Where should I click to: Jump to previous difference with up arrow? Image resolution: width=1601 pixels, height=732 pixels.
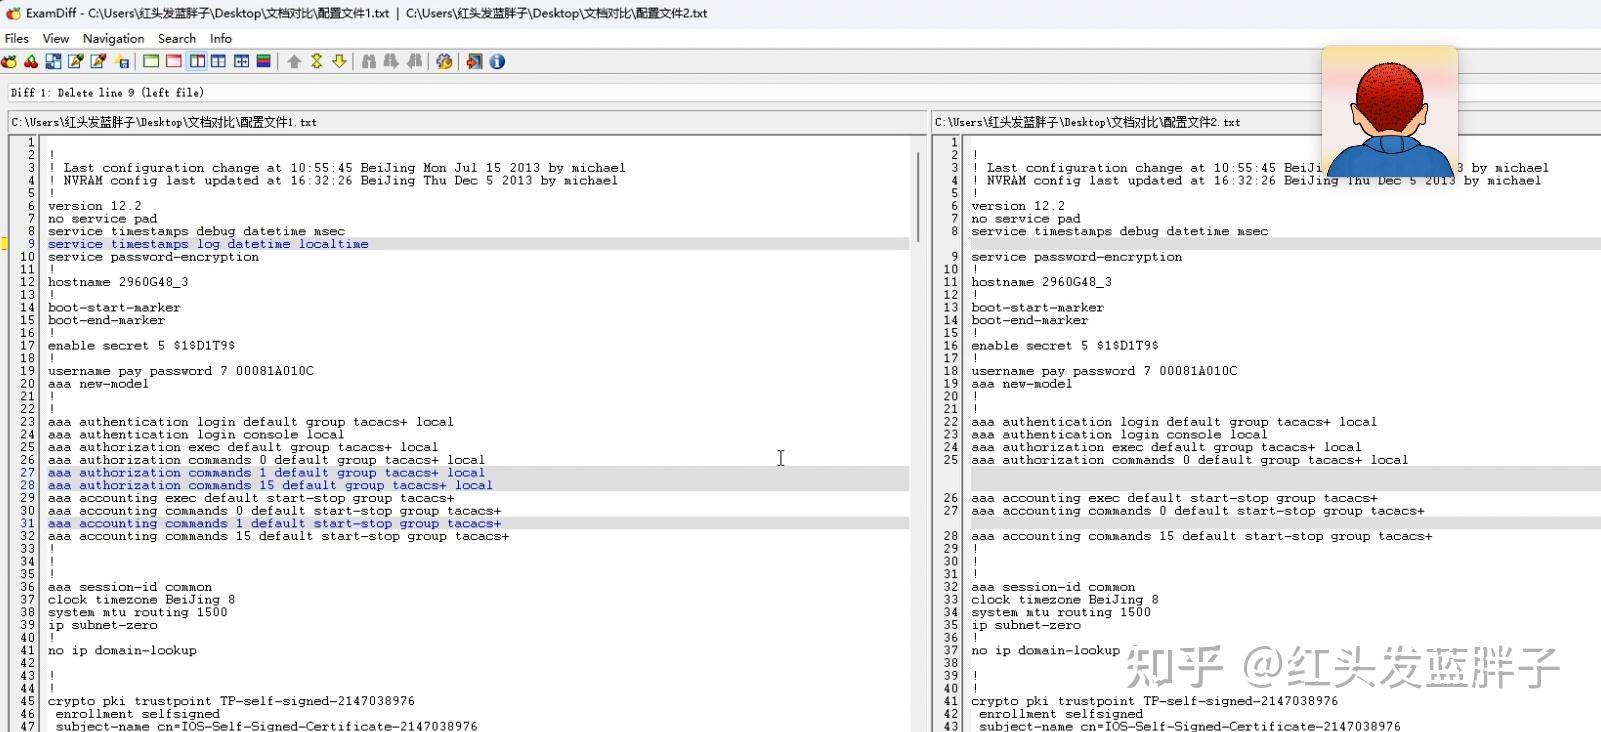[294, 62]
